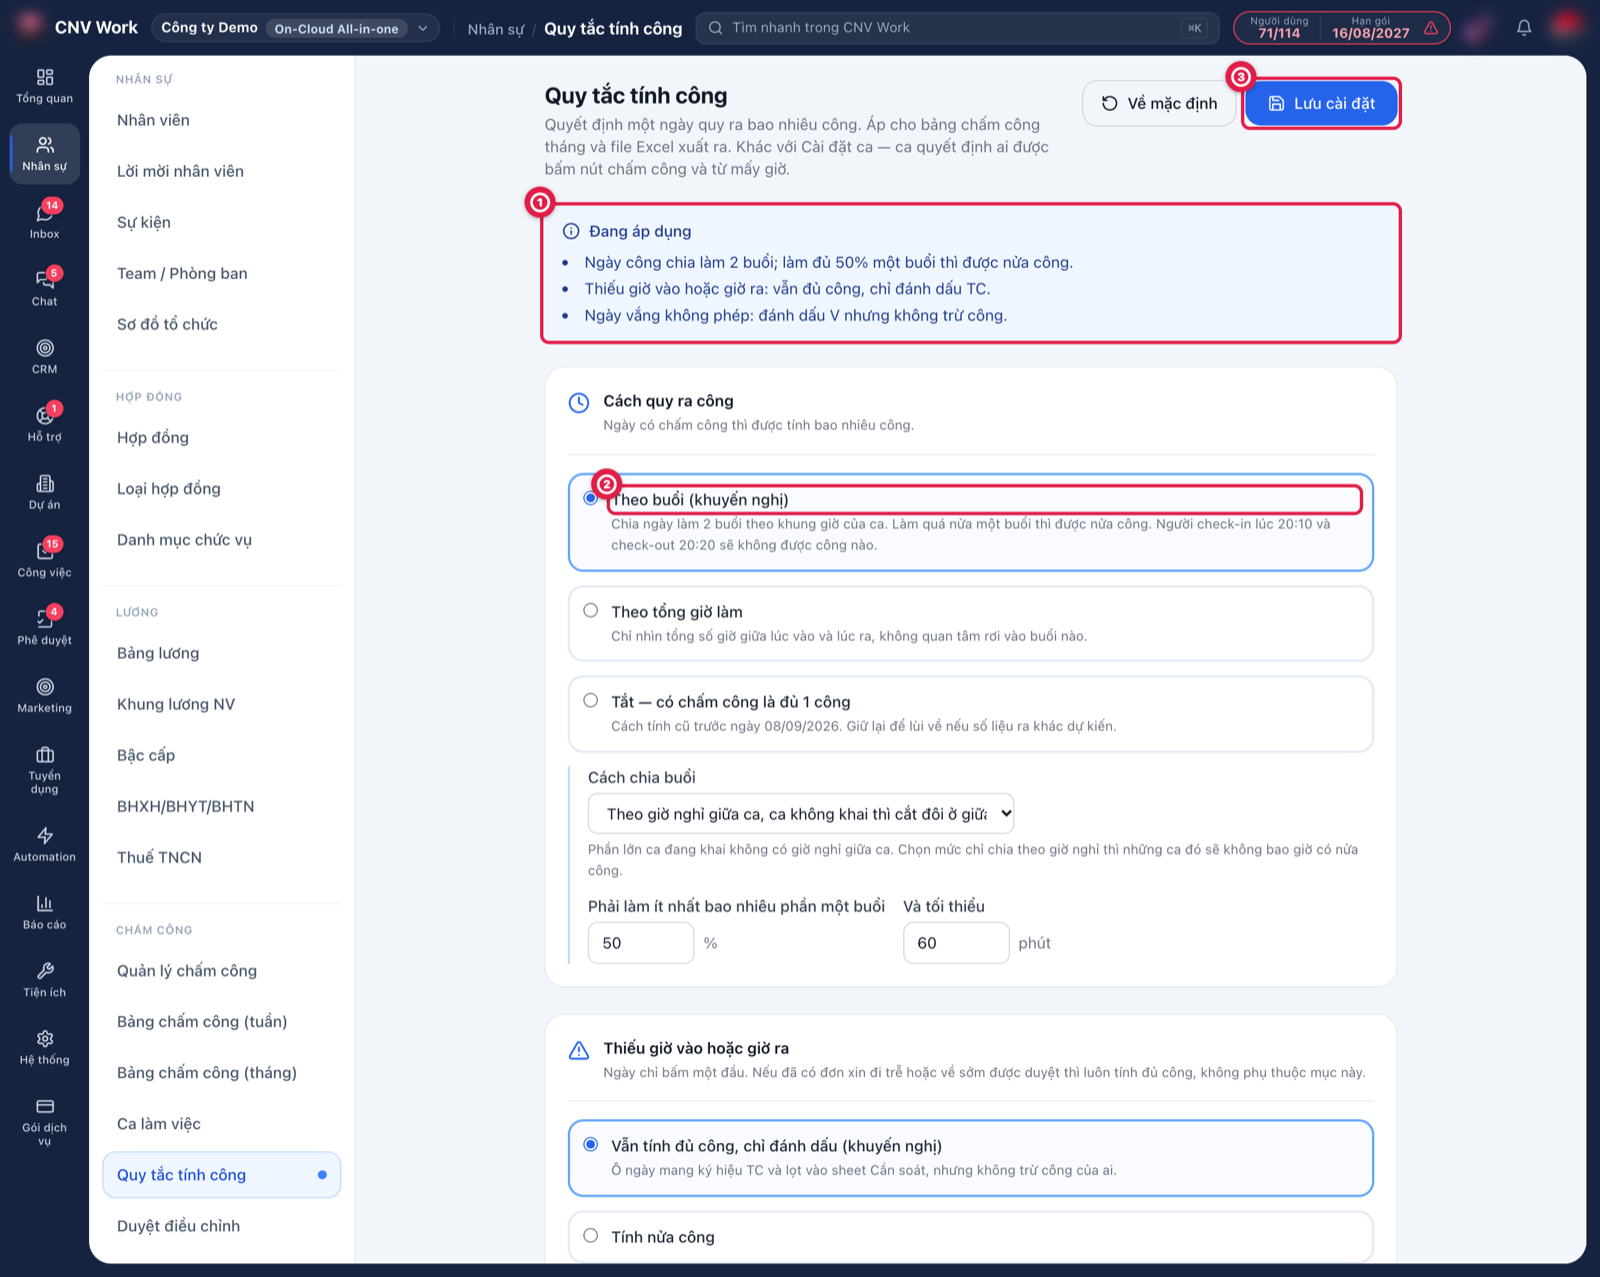The width and height of the screenshot is (1600, 1277).
Task: Open the Cách chia buổi dropdown
Action: pos(801,814)
